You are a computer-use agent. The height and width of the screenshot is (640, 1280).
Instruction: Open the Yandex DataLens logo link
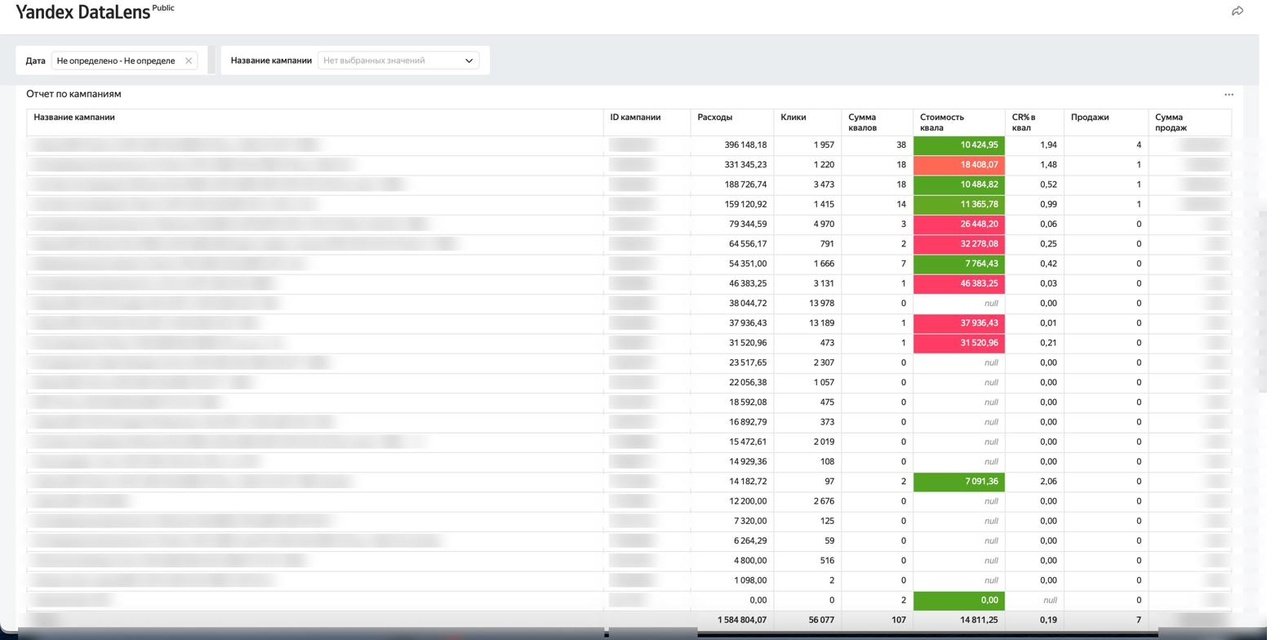(81, 11)
